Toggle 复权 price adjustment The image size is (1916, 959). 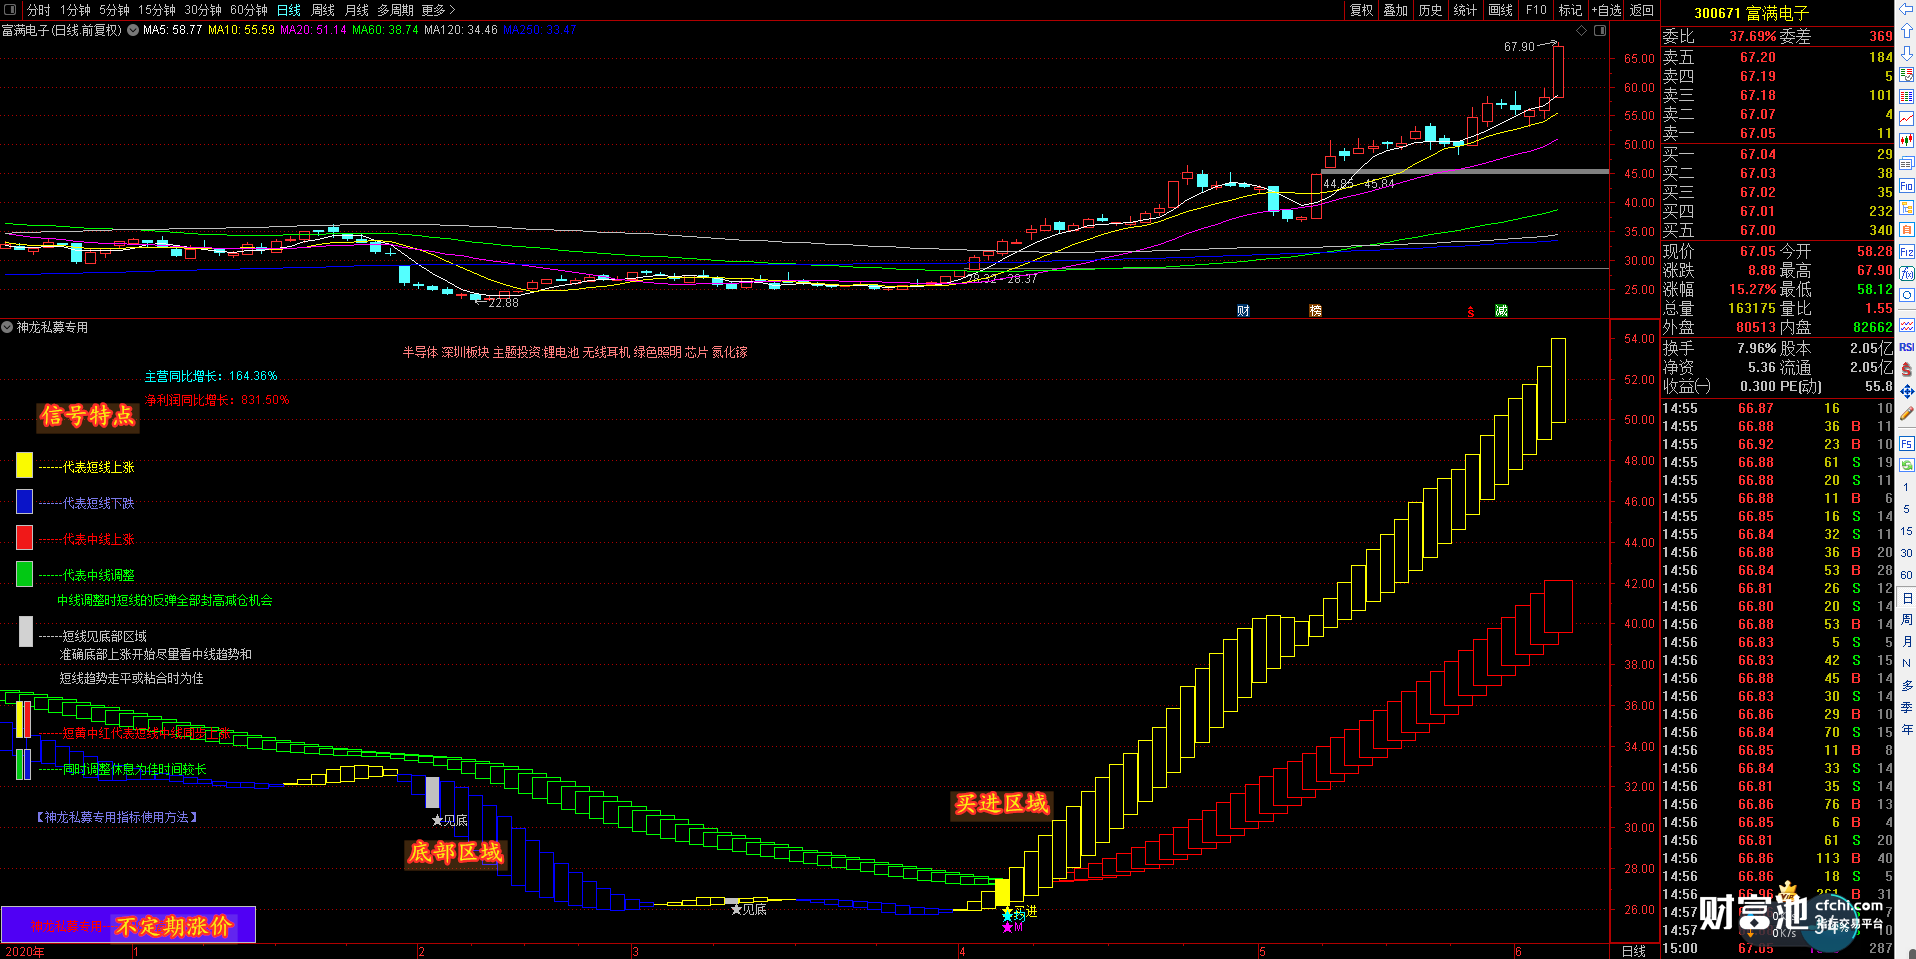coord(1361,10)
